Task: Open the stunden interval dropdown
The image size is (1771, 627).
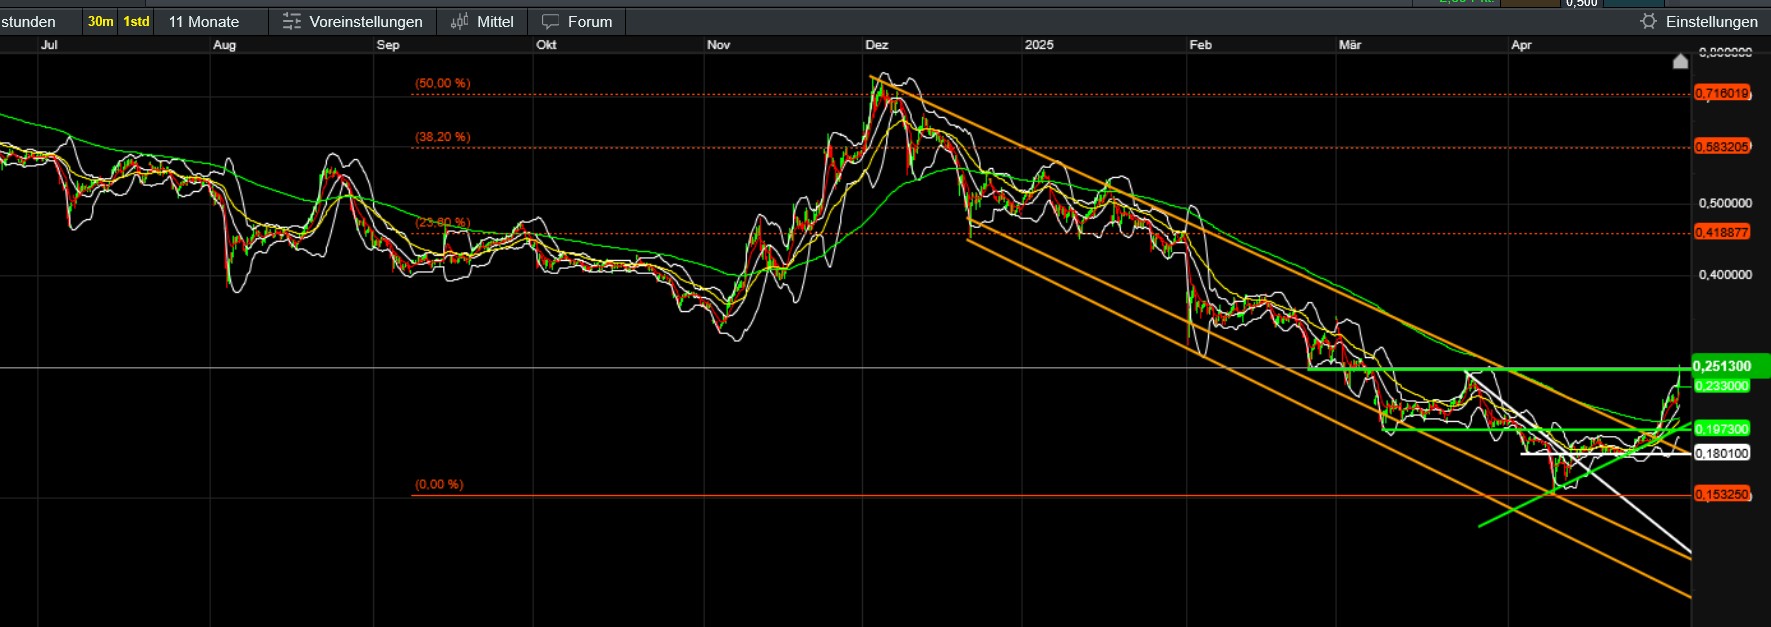Action: (x=28, y=21)
